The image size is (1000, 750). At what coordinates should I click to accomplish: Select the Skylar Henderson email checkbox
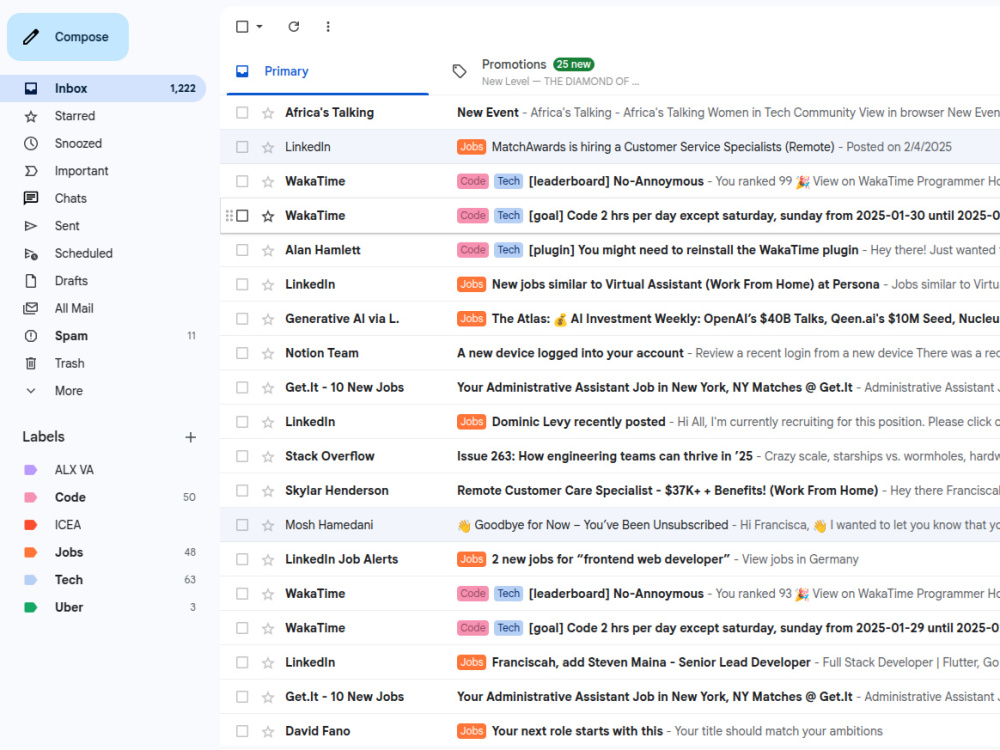click(242, 491)
